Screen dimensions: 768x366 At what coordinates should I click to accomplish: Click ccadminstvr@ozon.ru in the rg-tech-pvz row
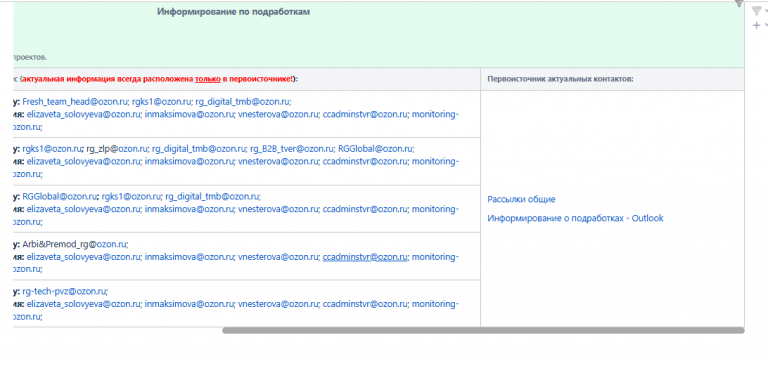coord(365,304)
